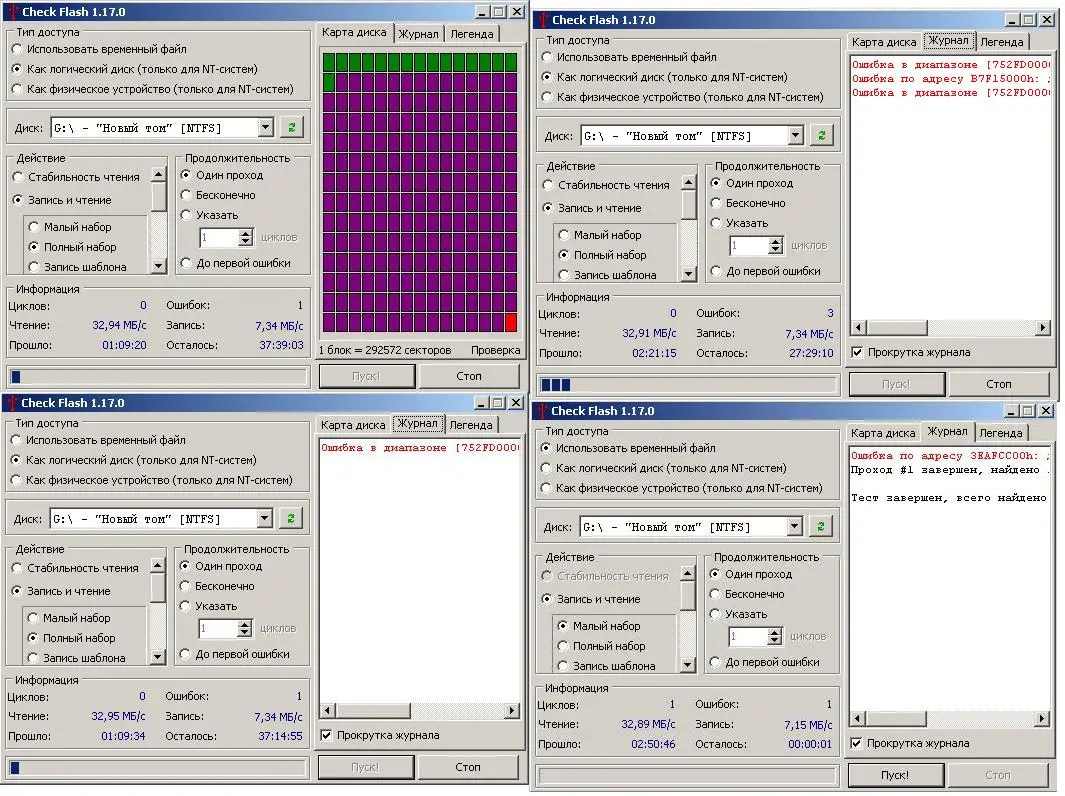The width and height of the screenshot is (1065, 796).
Task: Click action list scroll-up arrow in window showing 3 errors
Action: [x=689, y=182]
